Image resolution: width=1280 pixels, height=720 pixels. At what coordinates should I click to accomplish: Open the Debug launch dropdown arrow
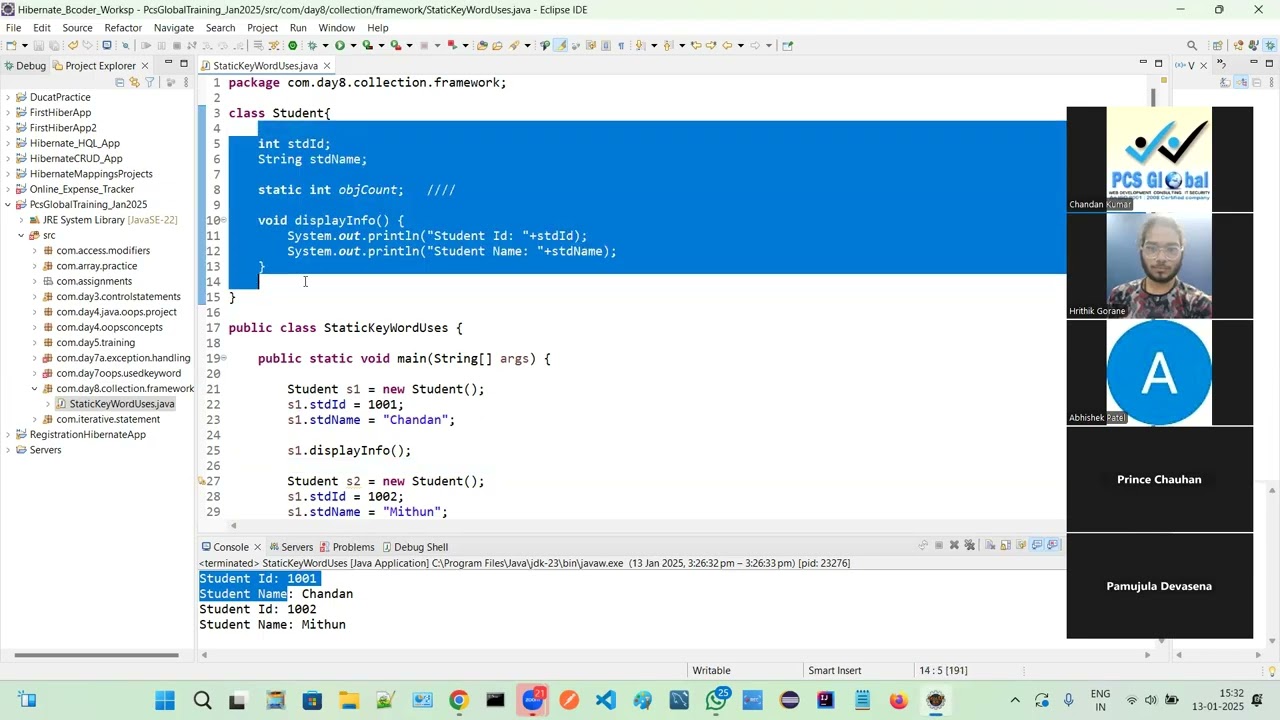(325, 45)
